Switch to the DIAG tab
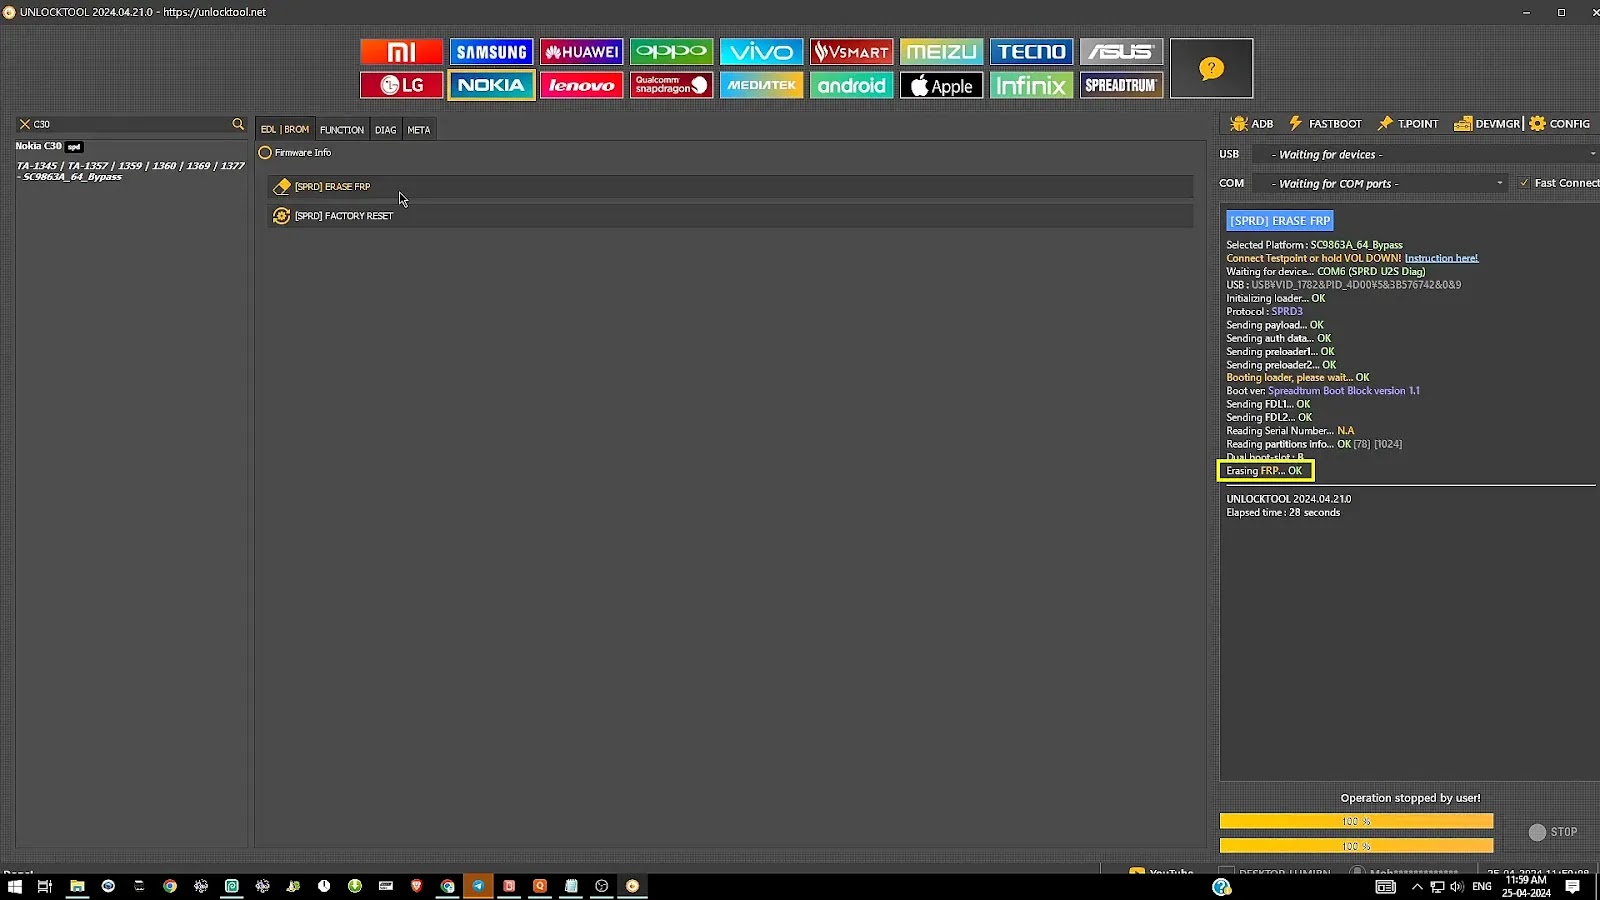 point(385,130)
